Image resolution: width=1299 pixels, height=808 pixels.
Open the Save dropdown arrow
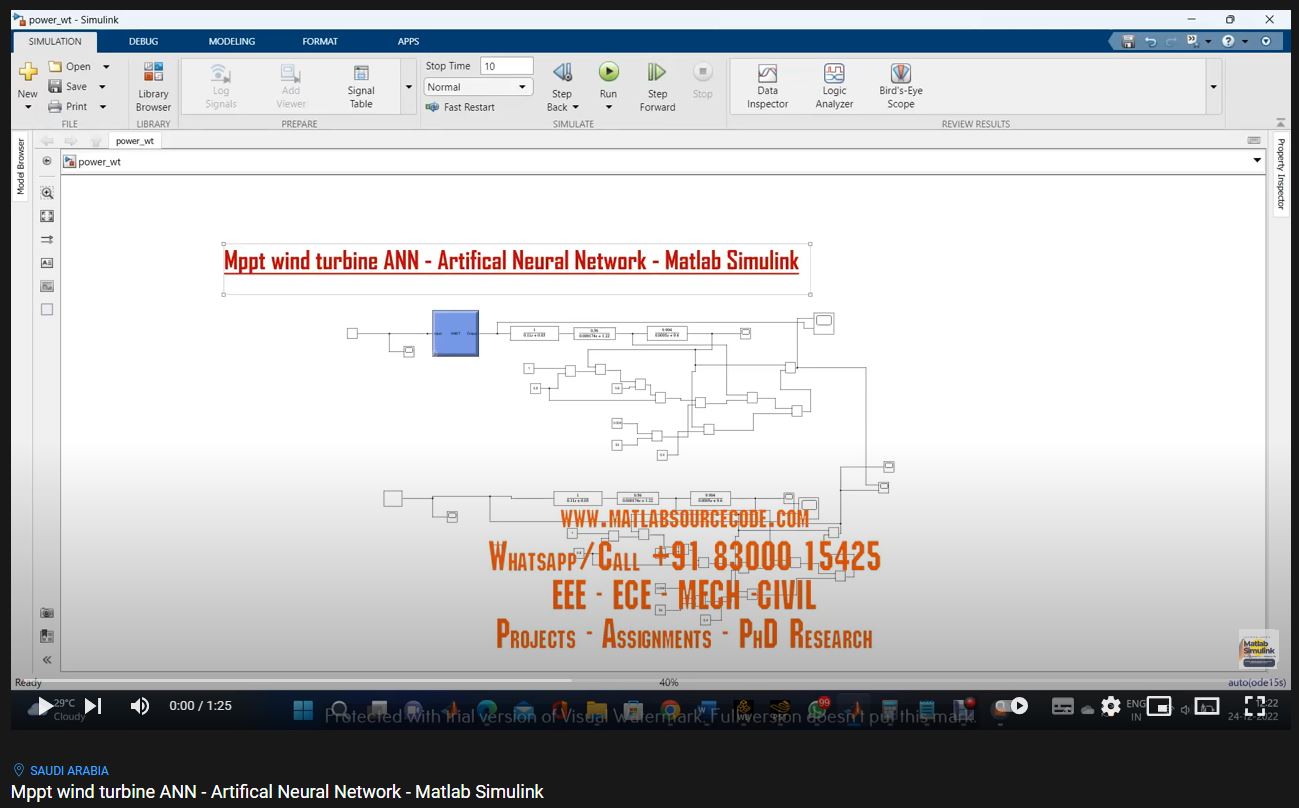(102, 87)
